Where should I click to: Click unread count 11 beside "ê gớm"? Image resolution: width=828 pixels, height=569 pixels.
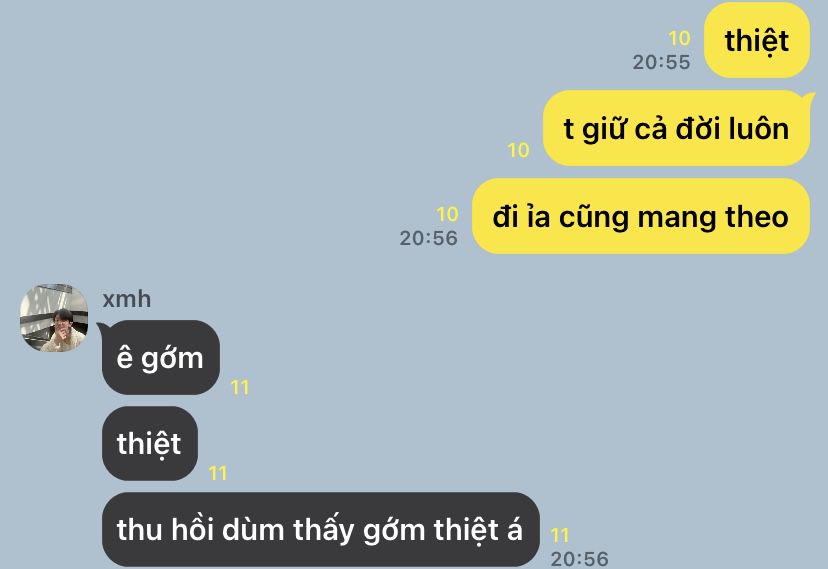point(240,388)
